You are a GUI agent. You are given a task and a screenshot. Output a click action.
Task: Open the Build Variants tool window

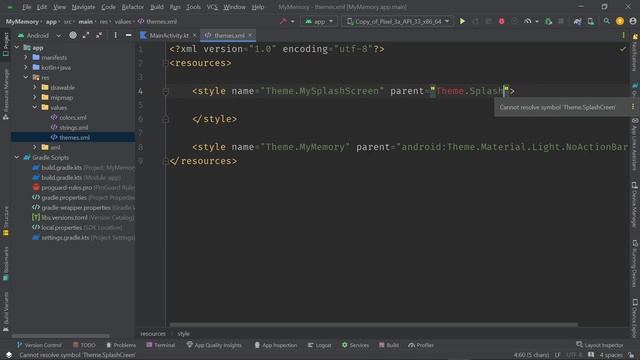pos(6,311)
